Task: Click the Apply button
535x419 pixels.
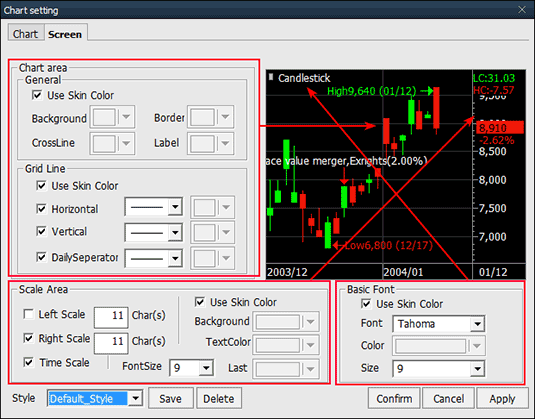Action: [502, 398]
